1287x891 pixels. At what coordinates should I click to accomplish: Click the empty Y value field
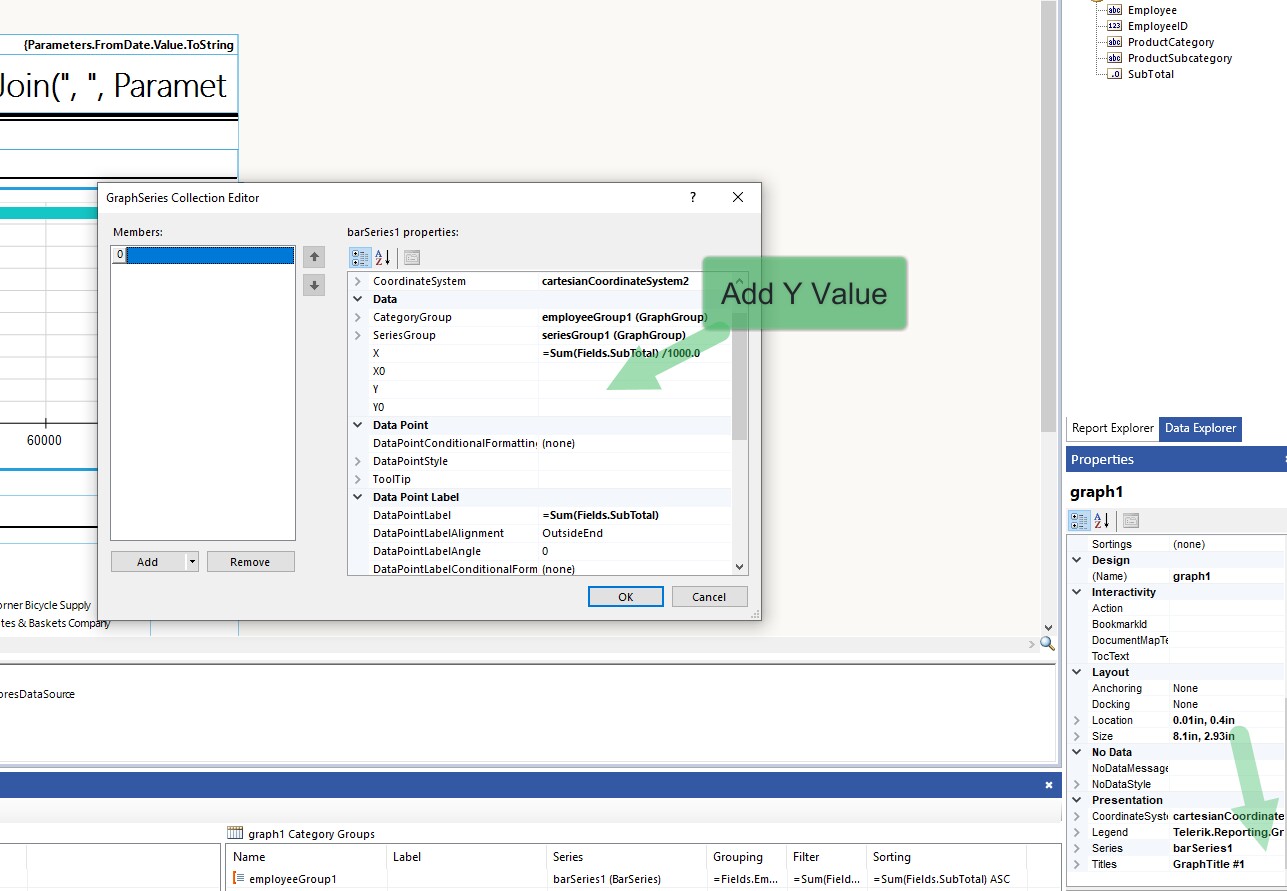635,389
